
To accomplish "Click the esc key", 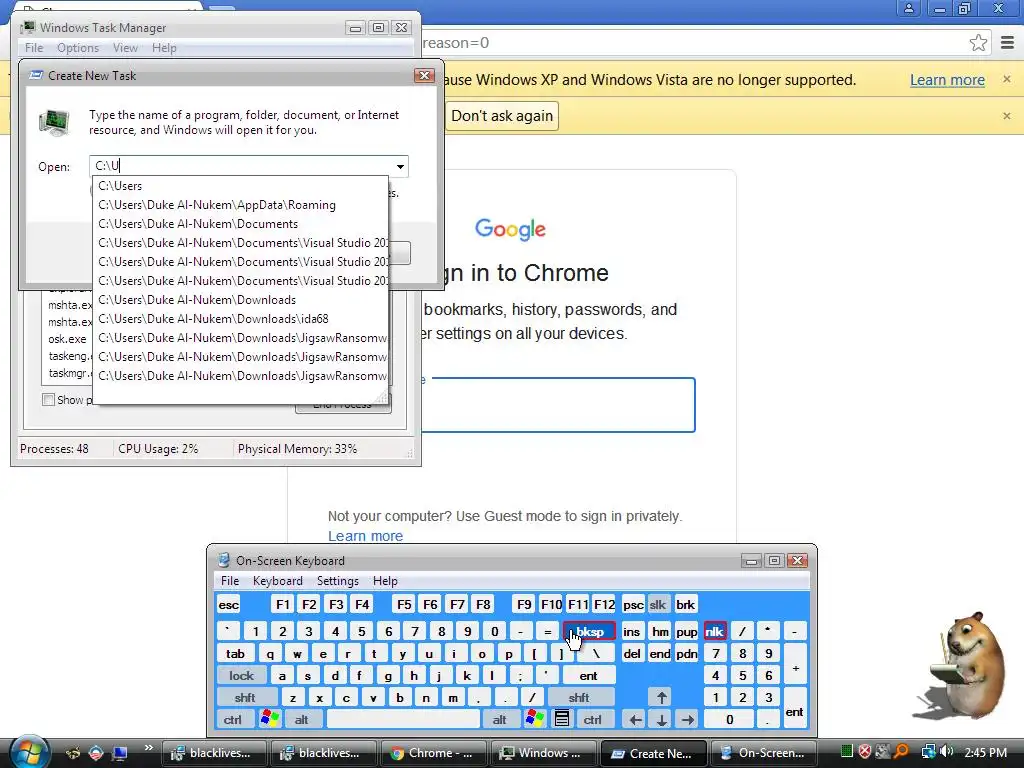I will 229,605.
